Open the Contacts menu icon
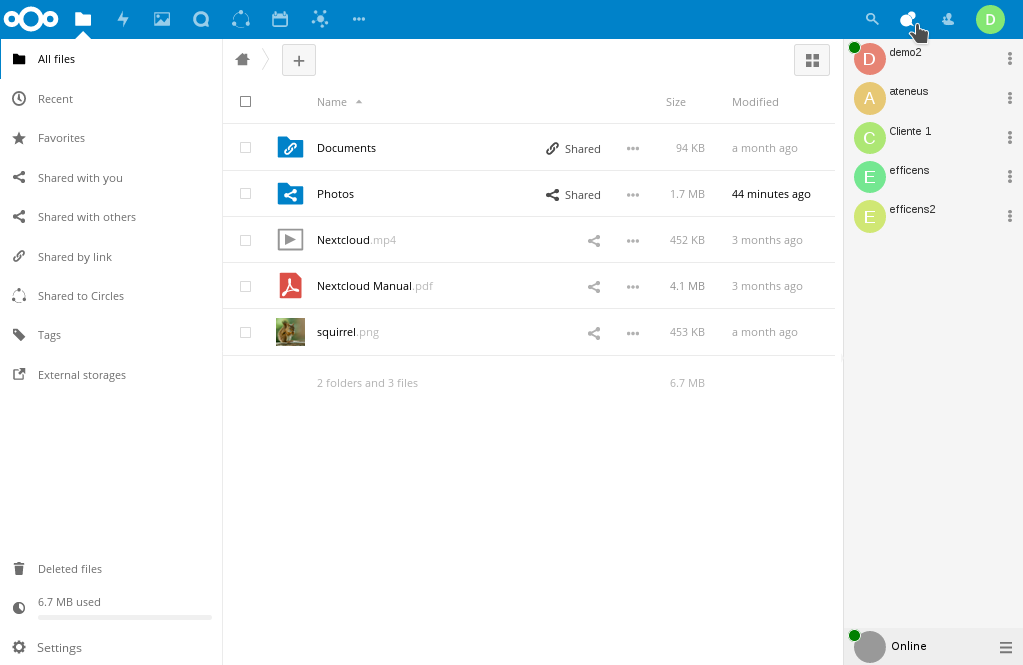The height and width of the screenshot is (665, 1023). coord(948,19)
